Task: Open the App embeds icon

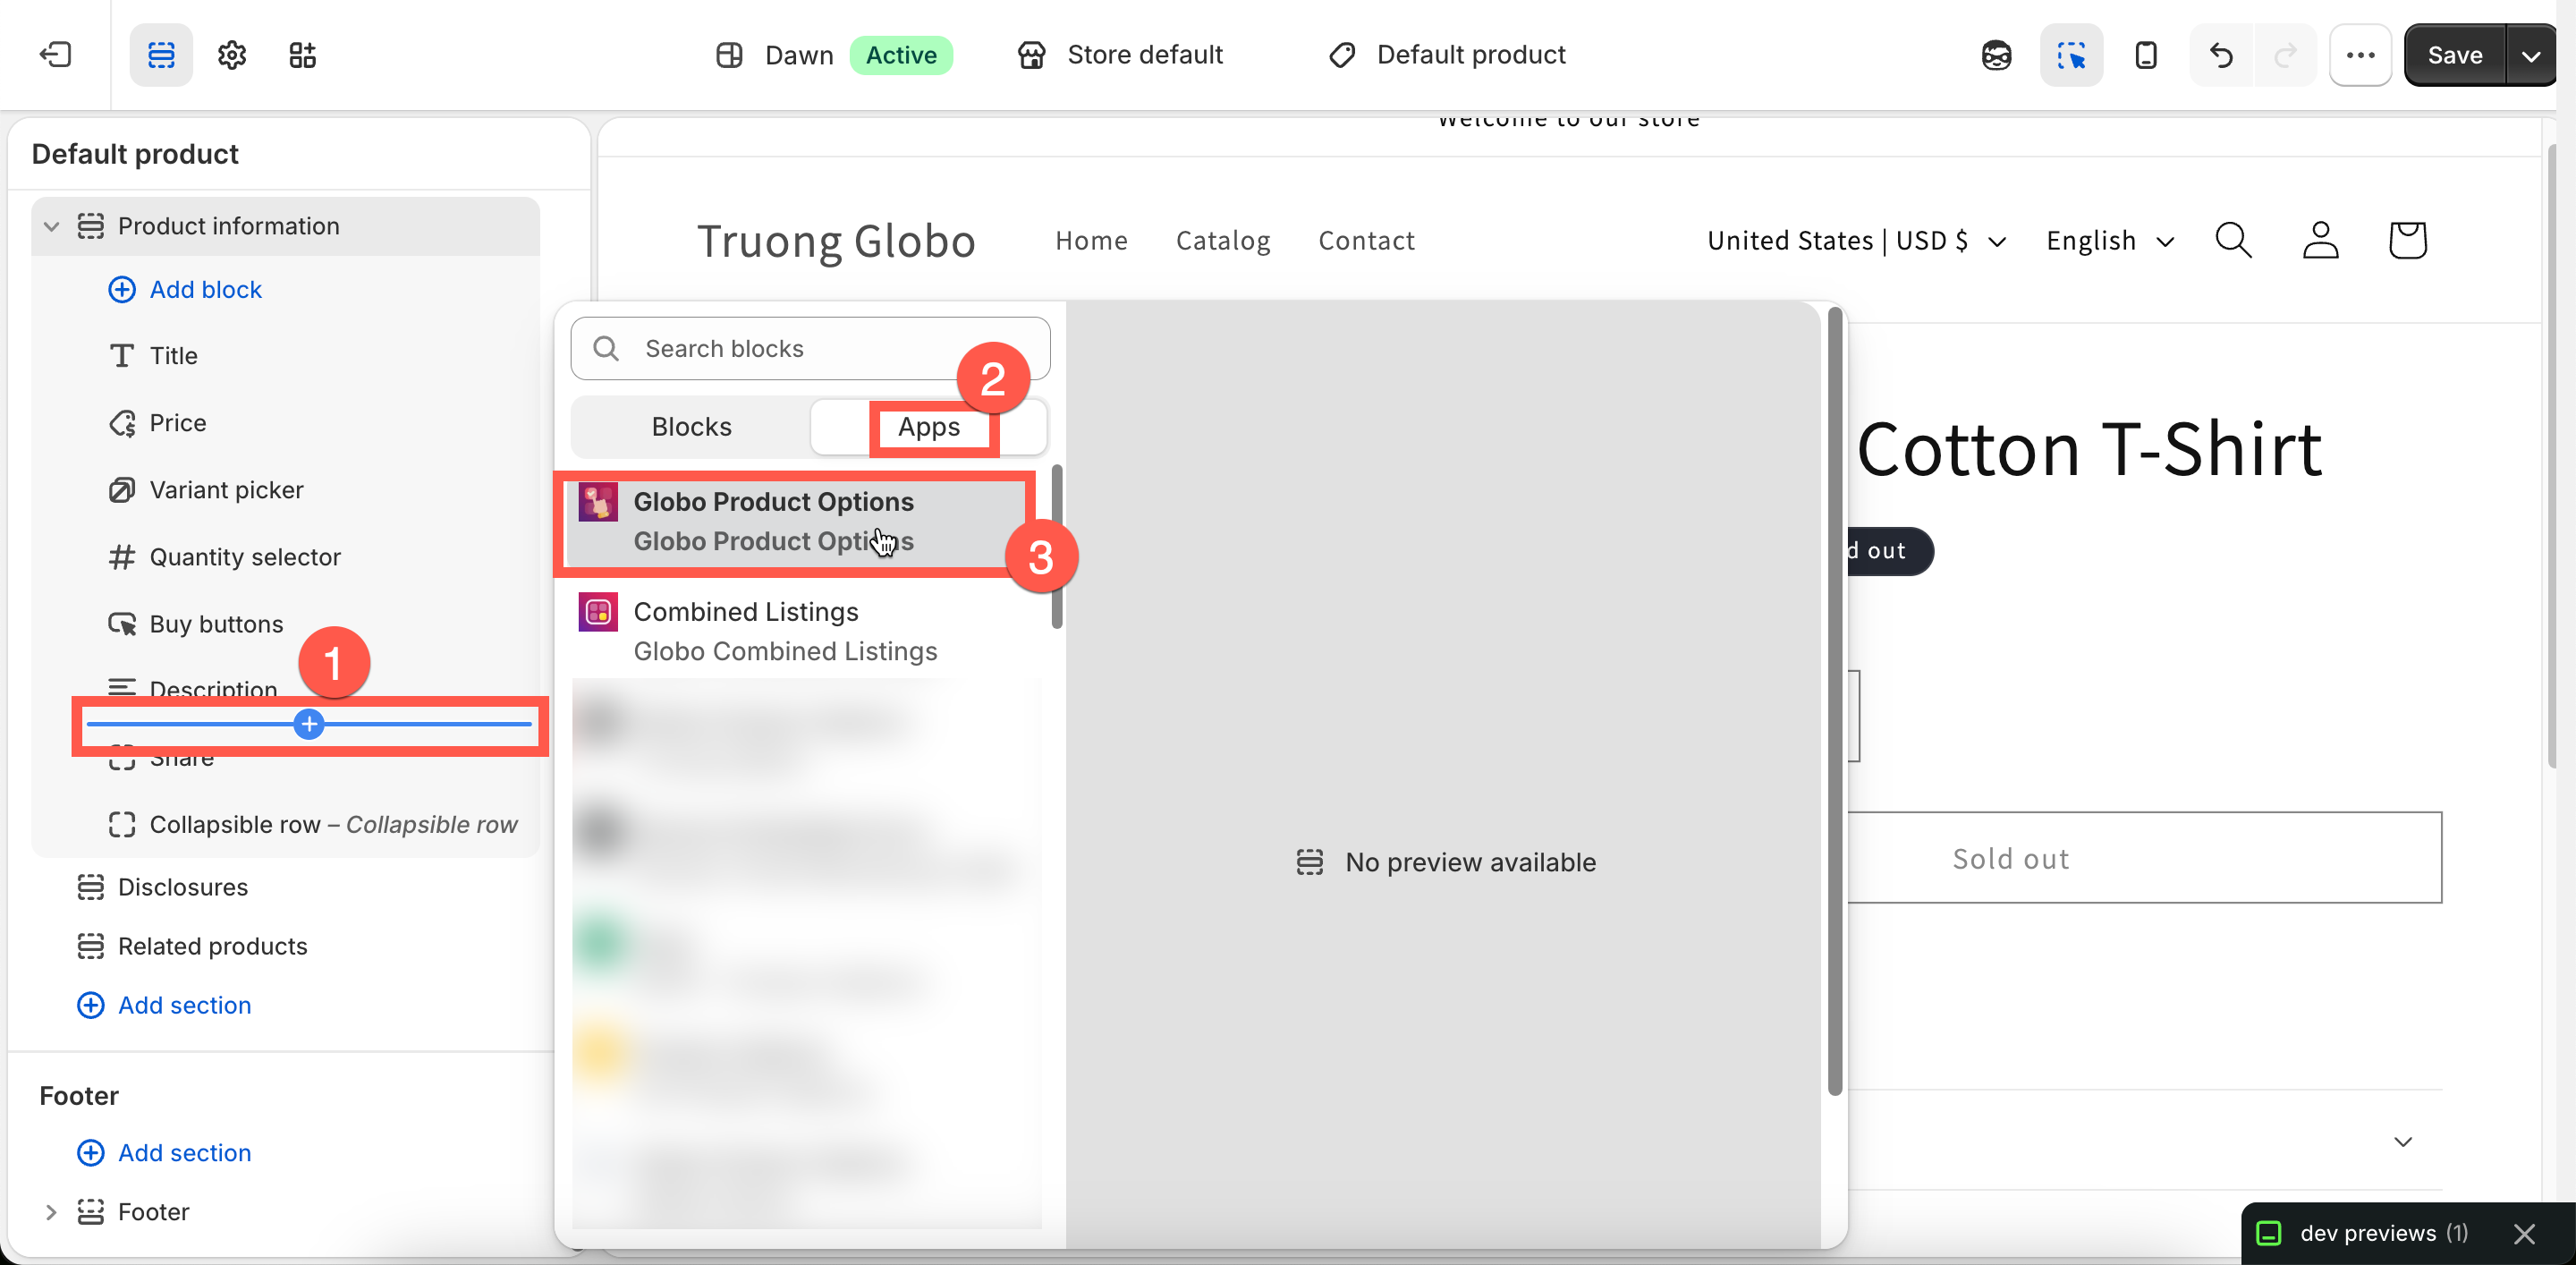Action: point(302,54)
